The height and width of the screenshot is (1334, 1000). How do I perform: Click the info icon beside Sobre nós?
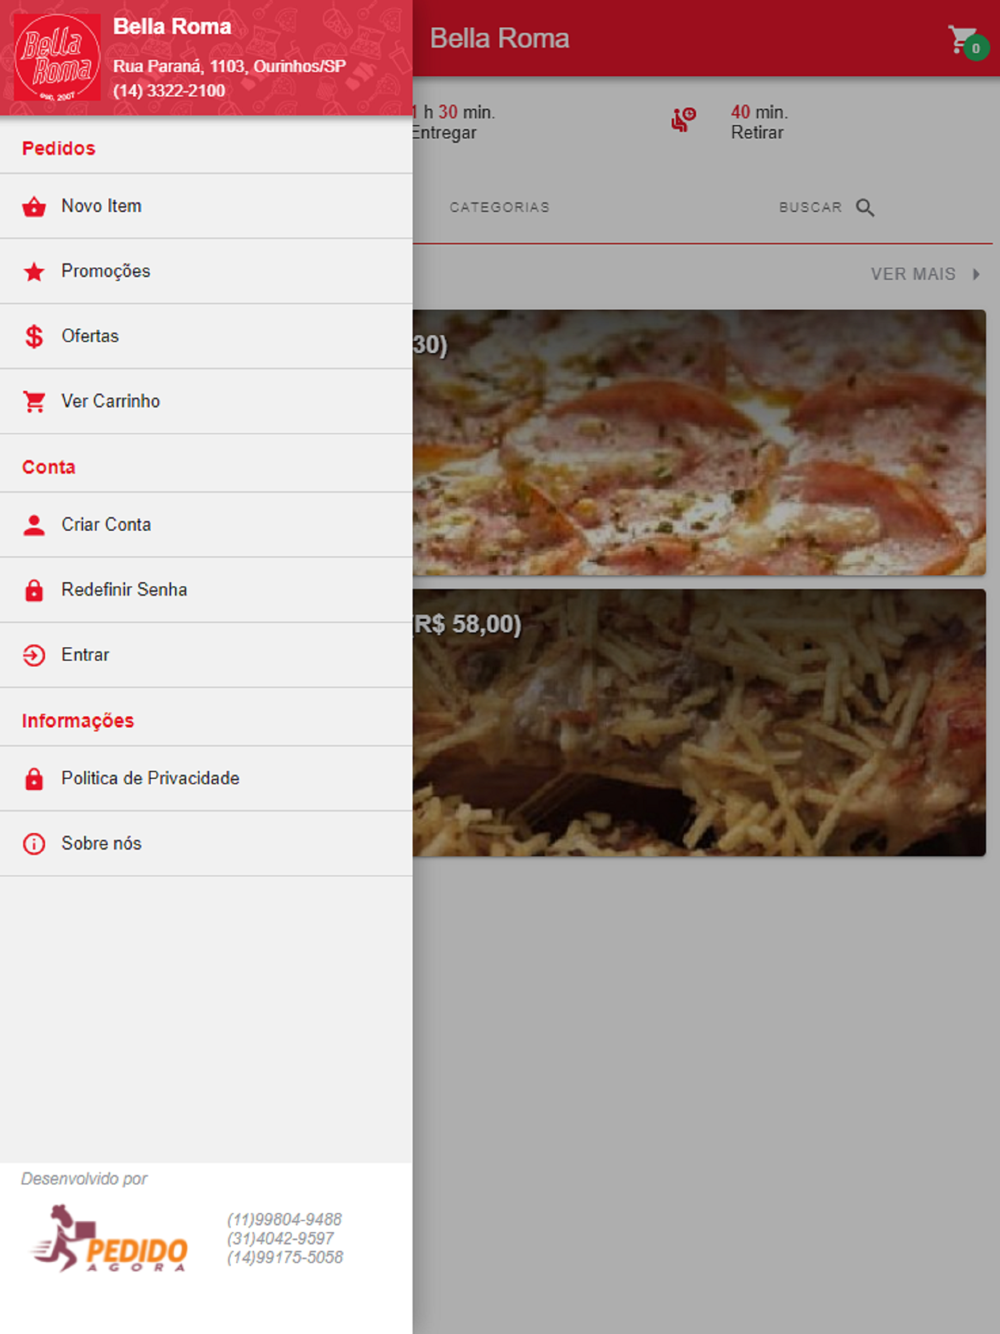click(34, 844)
